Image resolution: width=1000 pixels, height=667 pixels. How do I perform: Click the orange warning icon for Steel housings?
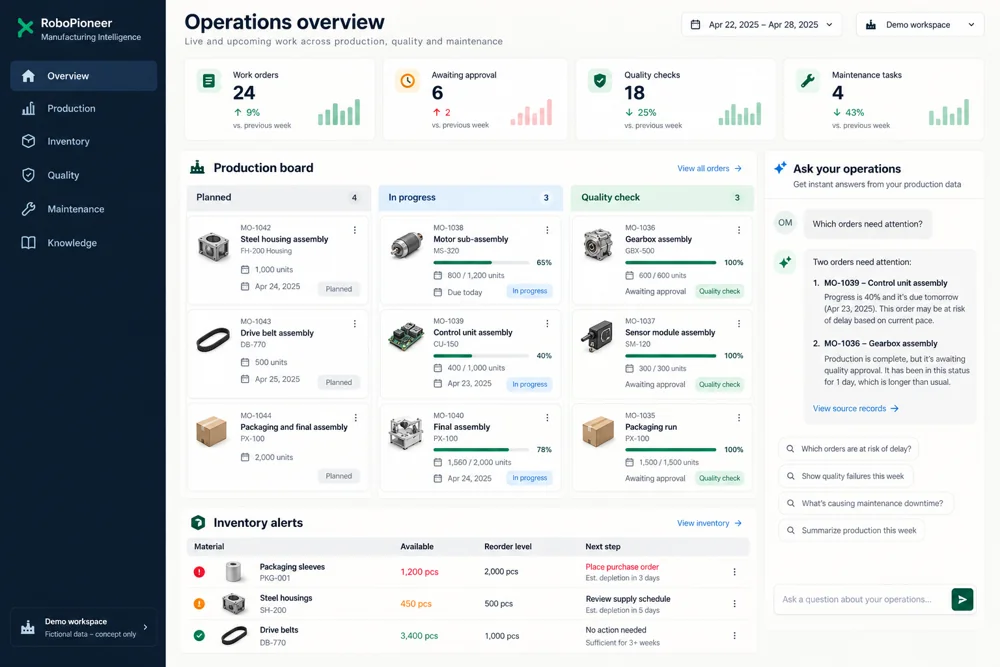(200, 603)
